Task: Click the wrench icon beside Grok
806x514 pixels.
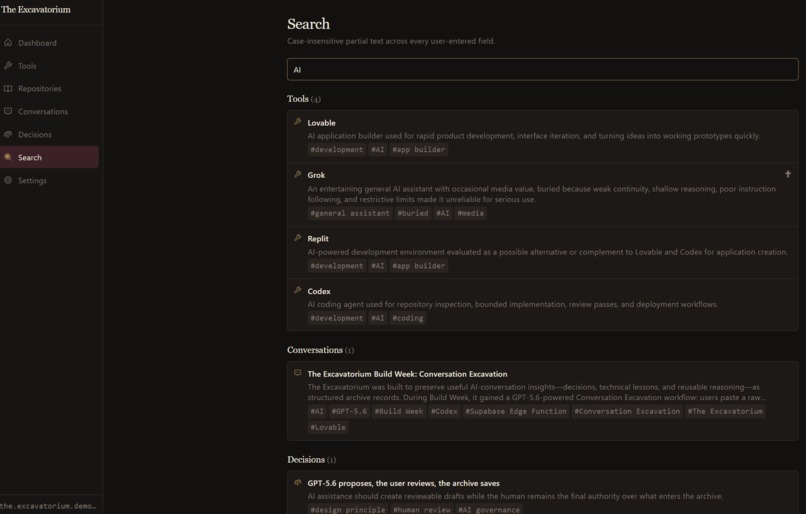Action: tap(298, 174)
